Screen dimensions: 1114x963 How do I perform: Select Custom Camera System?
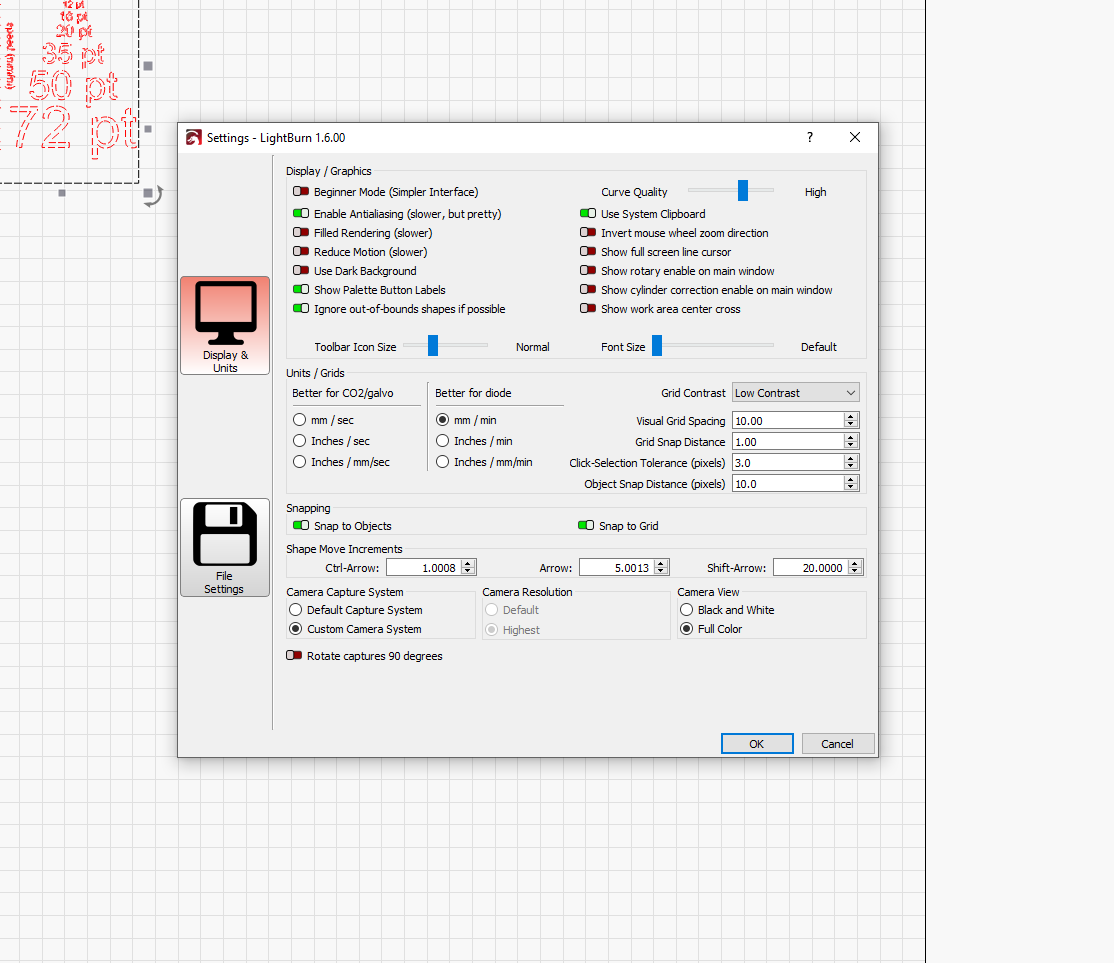click(296, 629)
